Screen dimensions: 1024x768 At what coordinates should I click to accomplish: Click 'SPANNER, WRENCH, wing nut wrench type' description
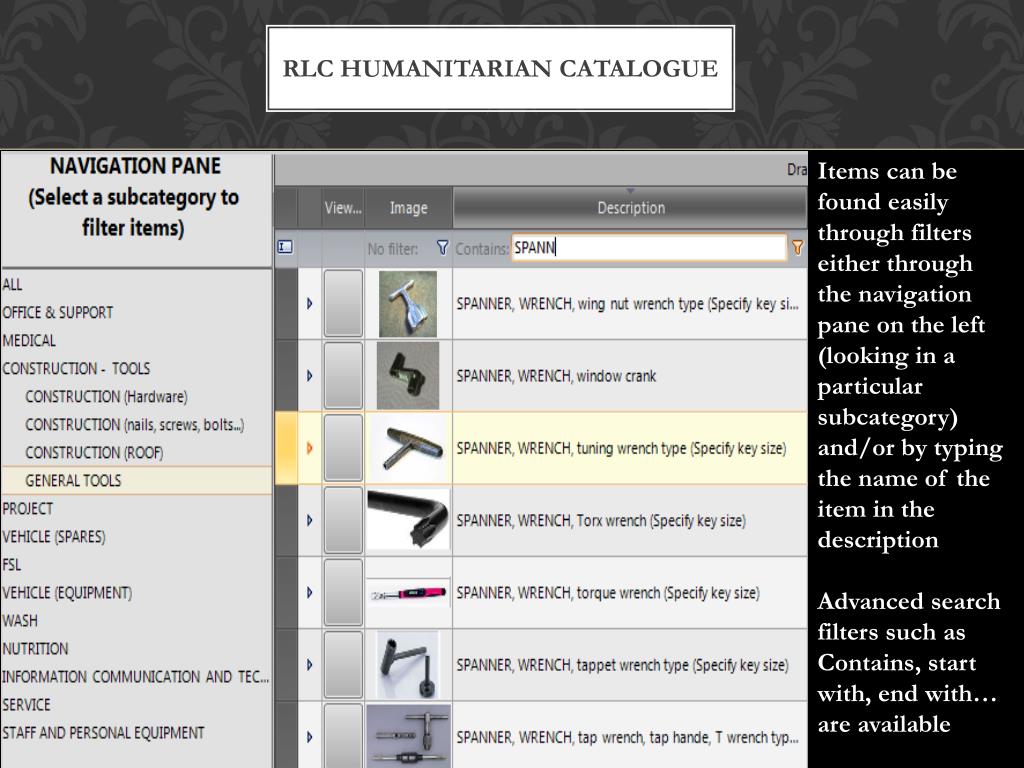click(628, 304)
